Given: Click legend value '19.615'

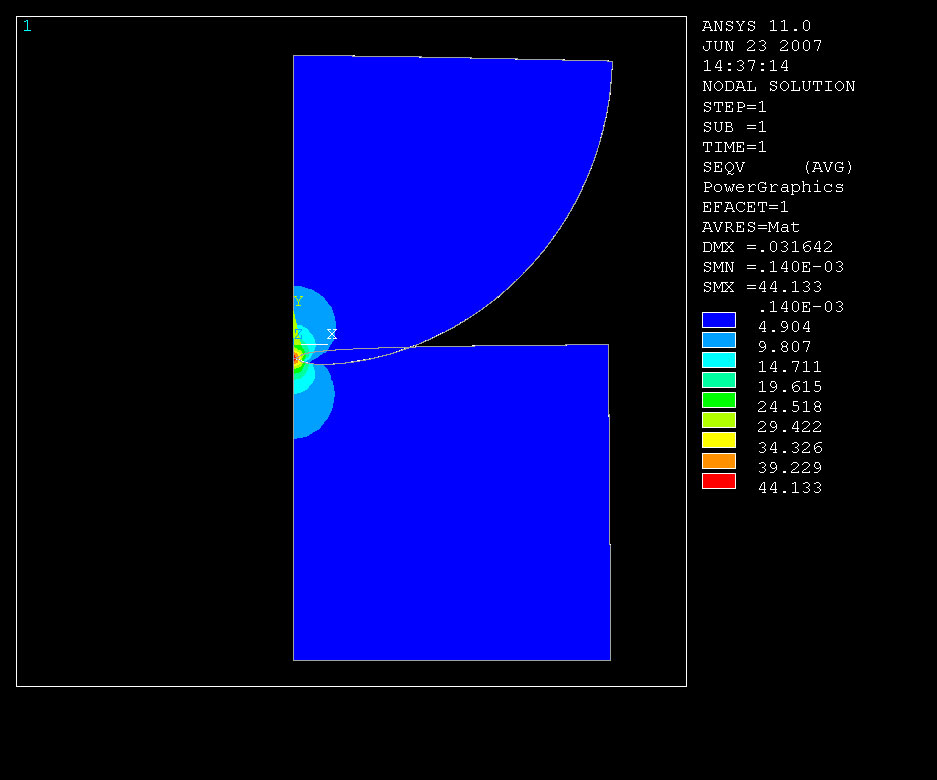Looking at the screenshot, I should point(789,387).
